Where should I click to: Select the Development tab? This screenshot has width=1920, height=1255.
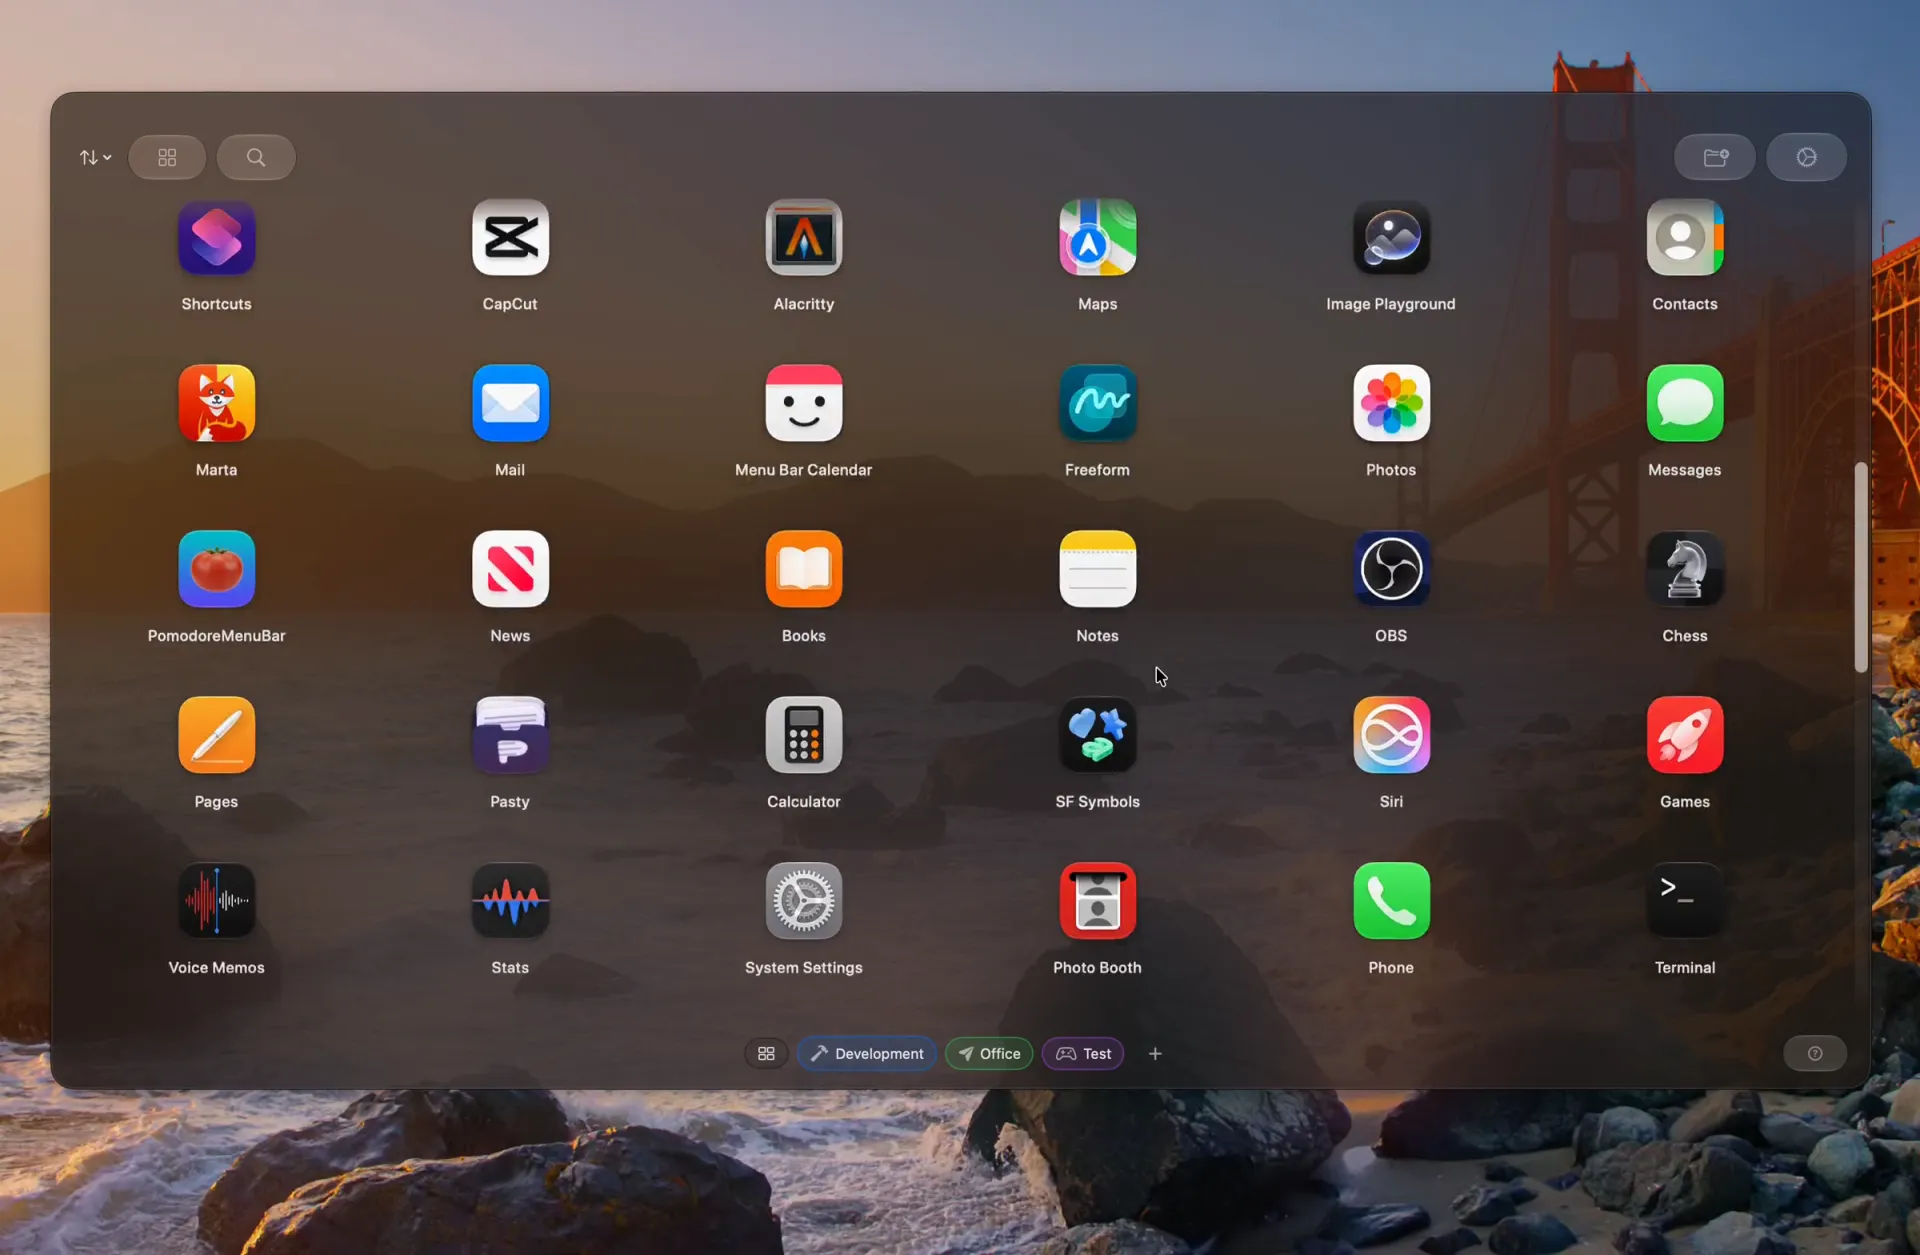click(x=866, y=1054)
